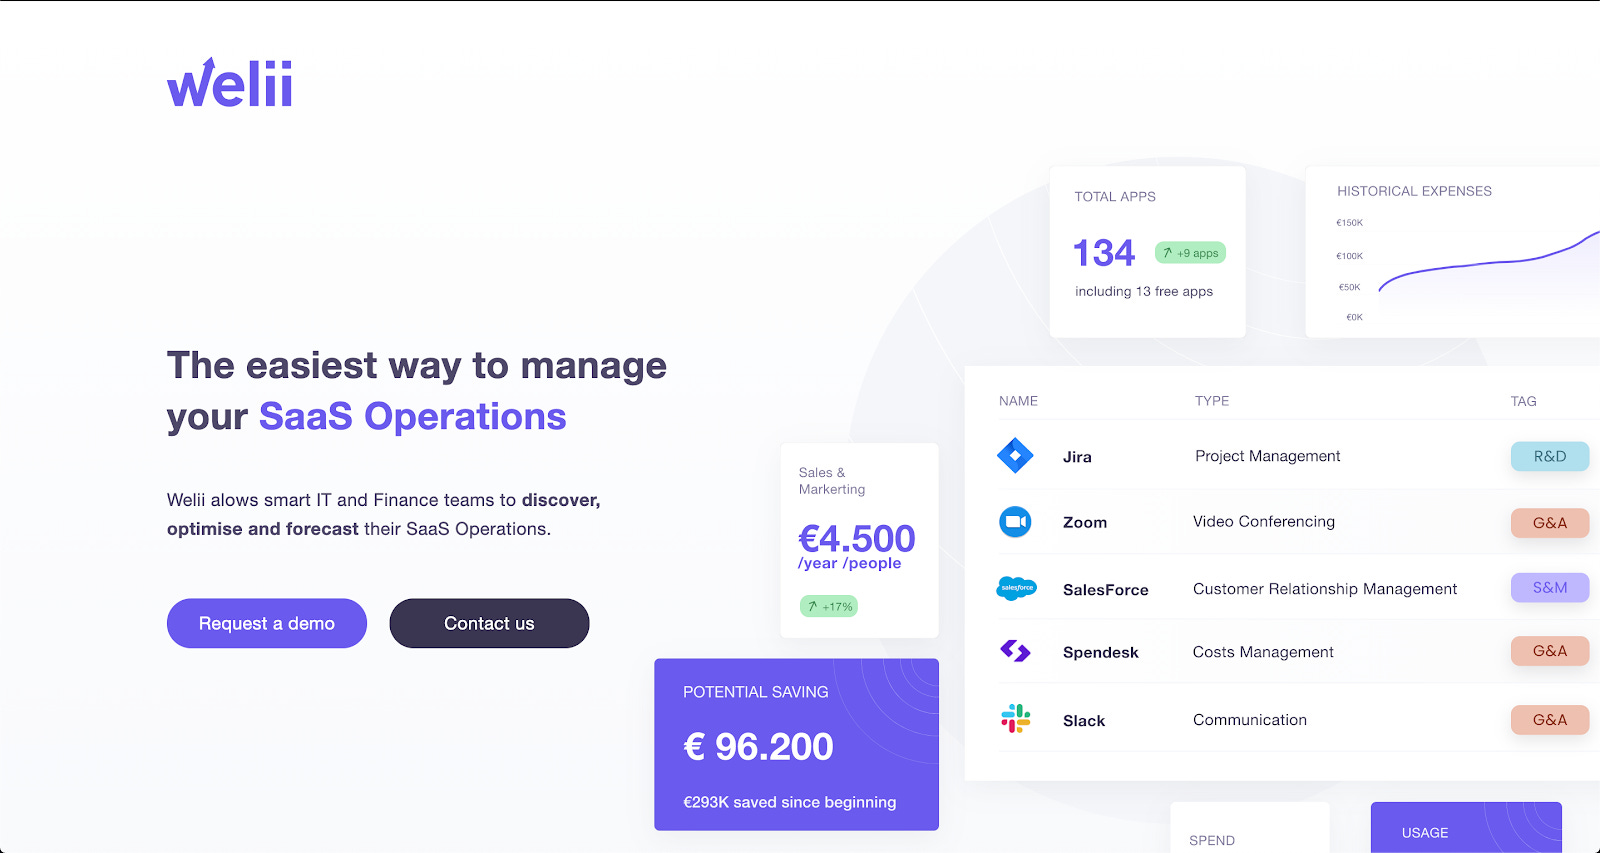Select the G&A tag for Slack
This screenshot has width=1600, height=853.
click(1550, 720)
